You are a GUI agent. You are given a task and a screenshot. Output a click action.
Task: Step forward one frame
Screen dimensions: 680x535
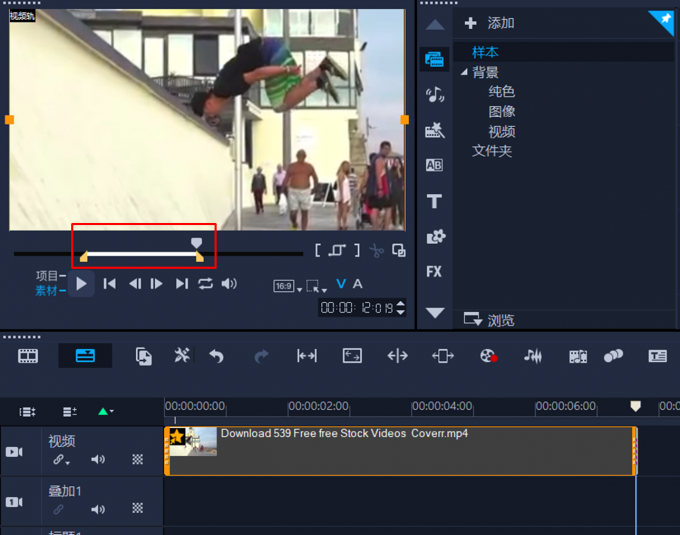[x=157, y=284]
